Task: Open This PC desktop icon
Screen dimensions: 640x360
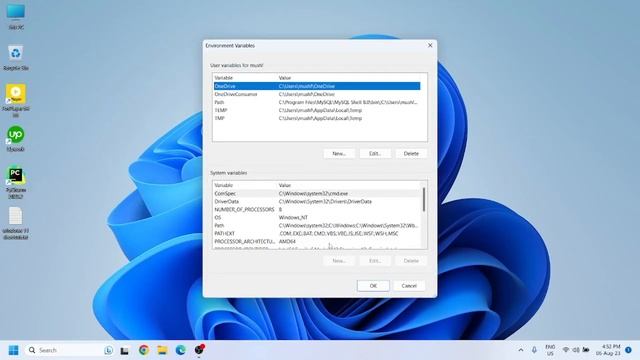Action: [x=16, y=16]
